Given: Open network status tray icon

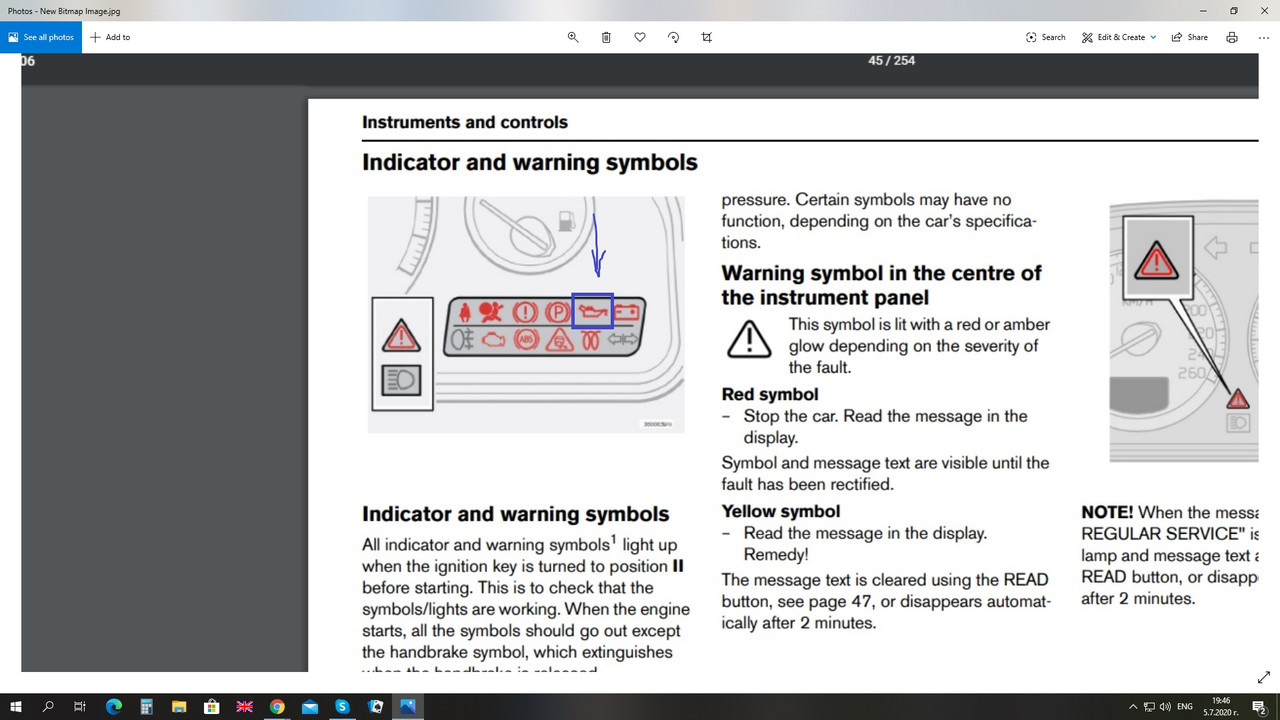Looking at the screenshot, I should point(1149,706).
